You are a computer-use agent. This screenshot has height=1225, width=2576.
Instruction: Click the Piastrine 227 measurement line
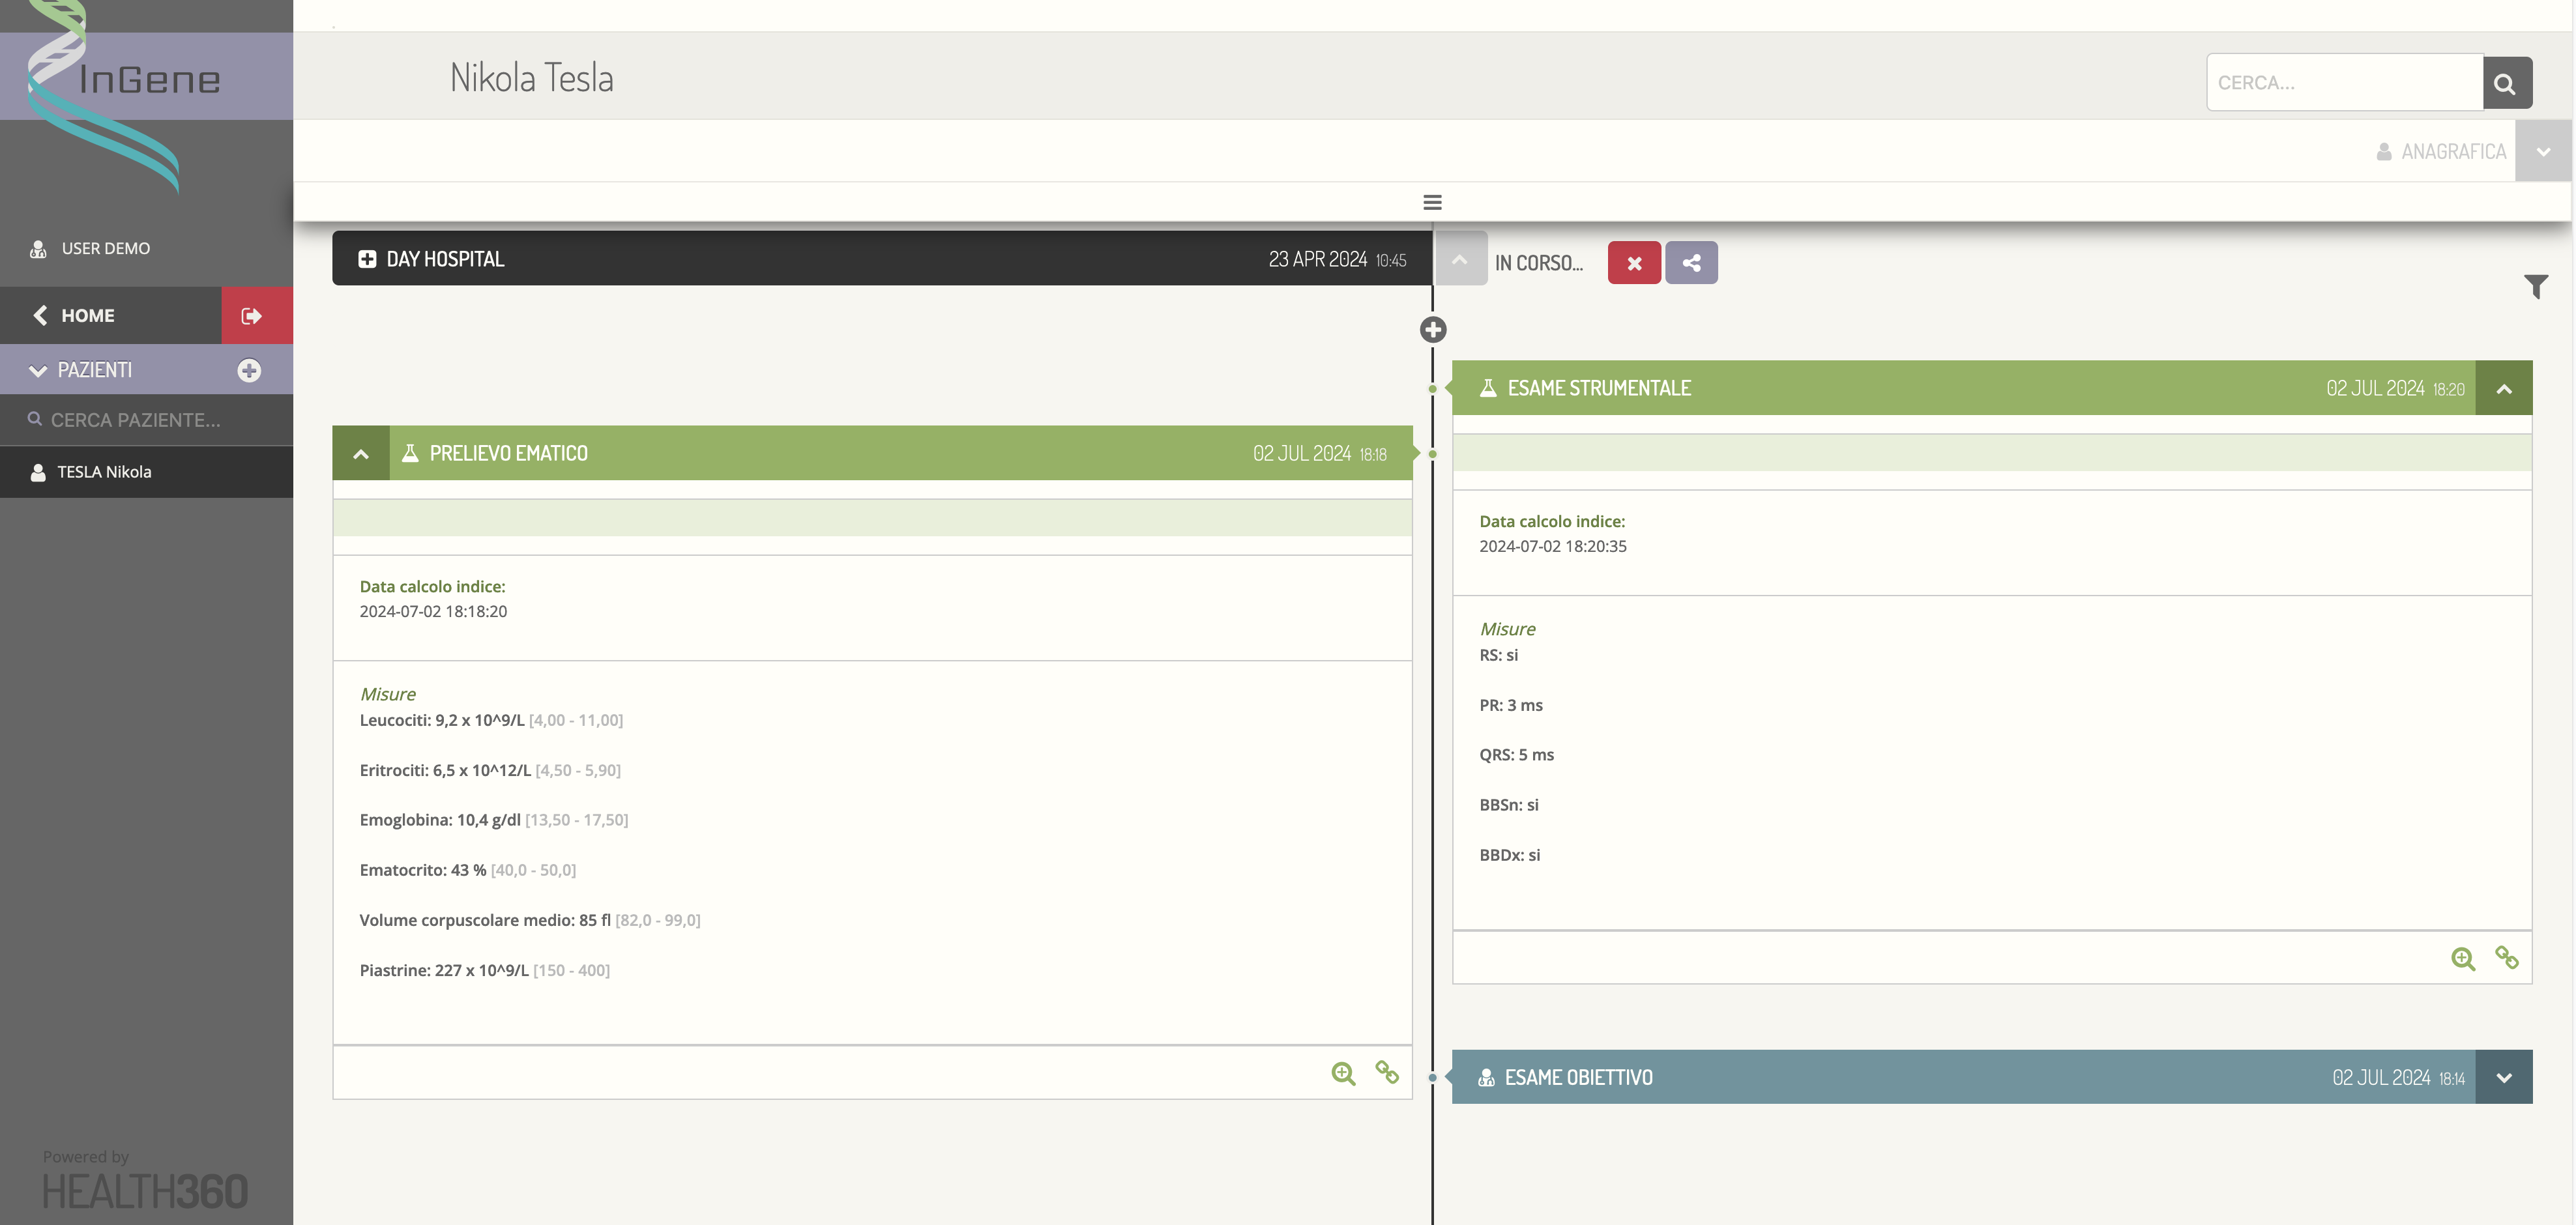(485, 970)
